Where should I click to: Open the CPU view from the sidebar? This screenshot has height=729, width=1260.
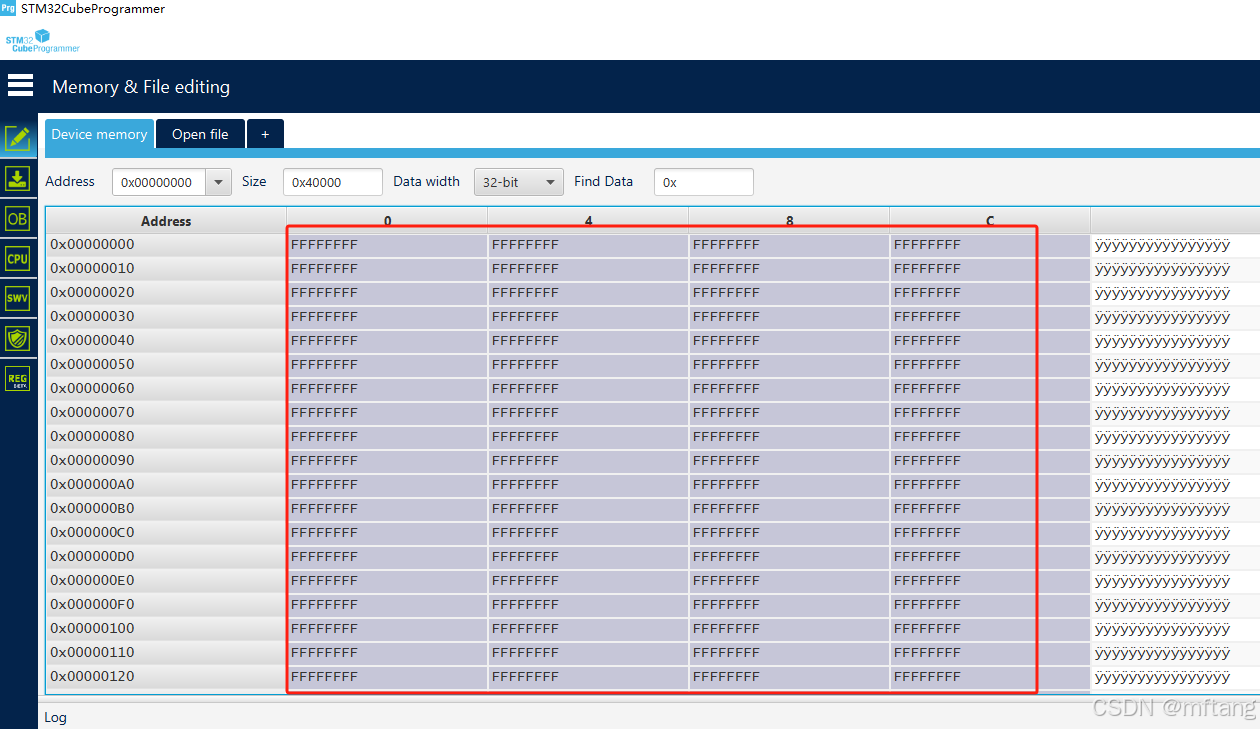pos(17,258)
